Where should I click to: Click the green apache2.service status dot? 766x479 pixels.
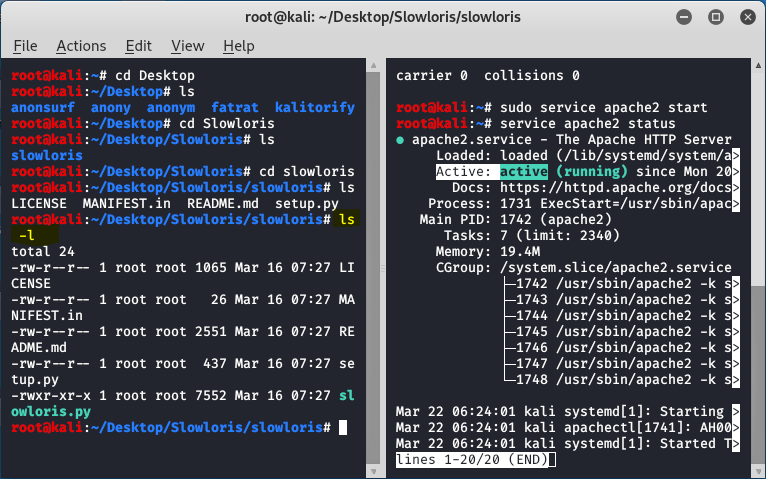[401, 140]
